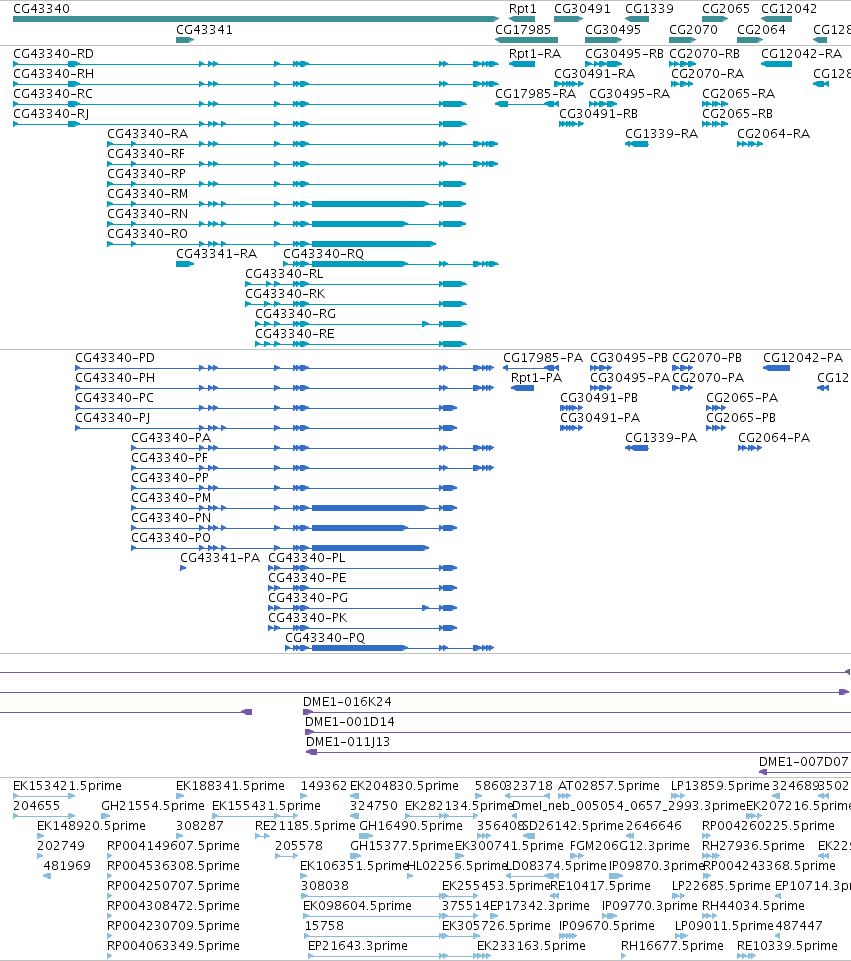The width and height of the screenshot is (851, 961).
Task: Click protein CG43340-PC label
Action: pyautogui.click(x=115, y=398)
